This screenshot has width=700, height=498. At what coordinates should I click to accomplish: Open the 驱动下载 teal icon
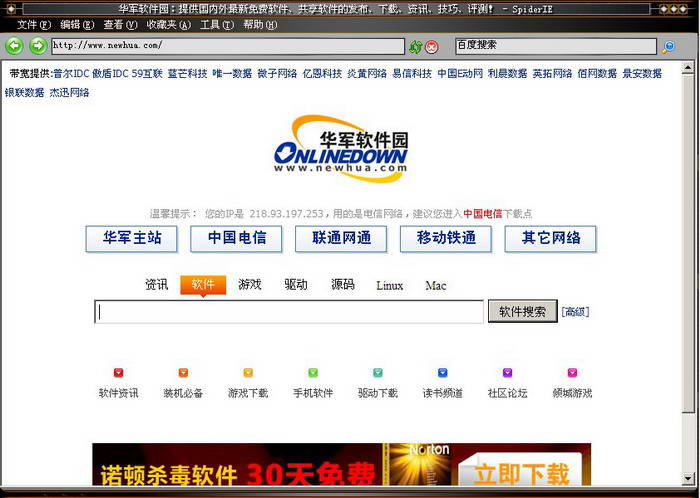(x=378, y=373)
